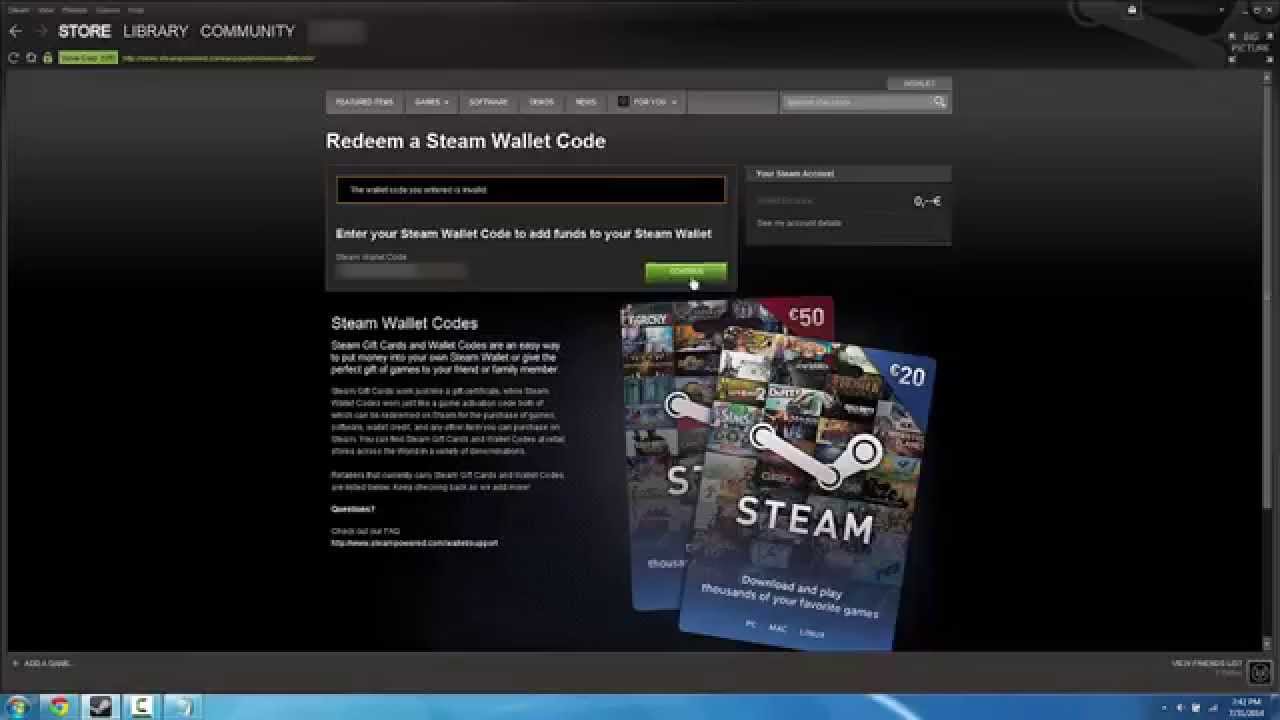This screenshot has width=1280, height=720.
Task: Click the volume icon in system tray
Action: pyautogui.click(x=1181, y=707)
